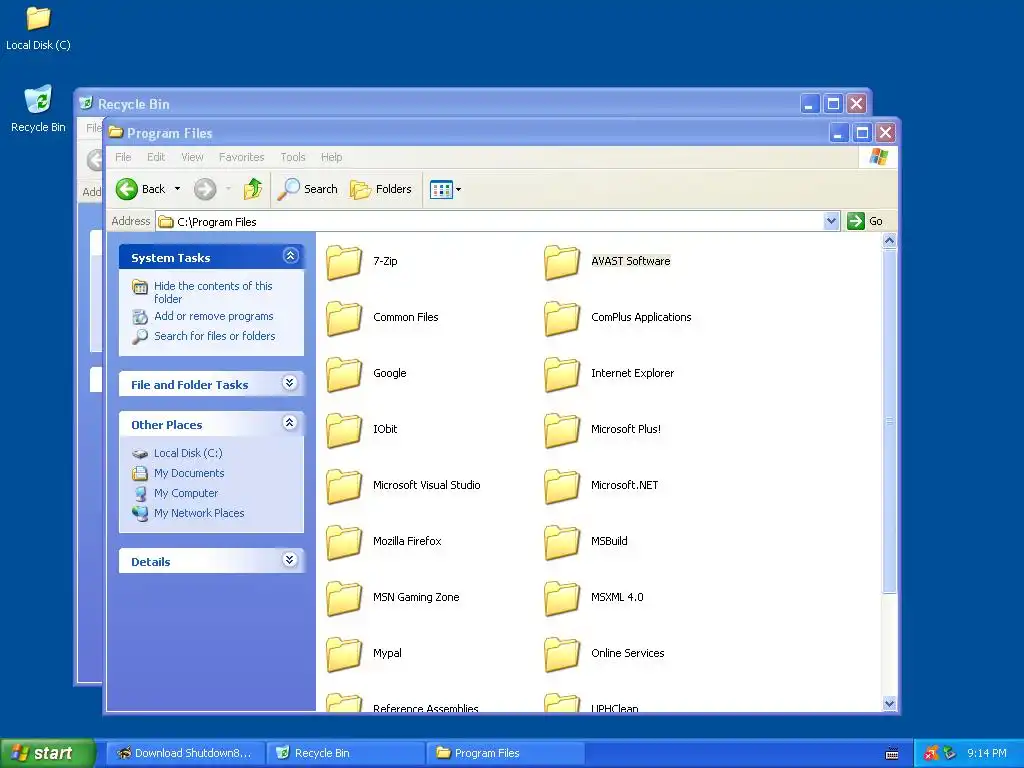Open My Computer from Other Places
This screenshot has height=768, width=1024.
185,493
